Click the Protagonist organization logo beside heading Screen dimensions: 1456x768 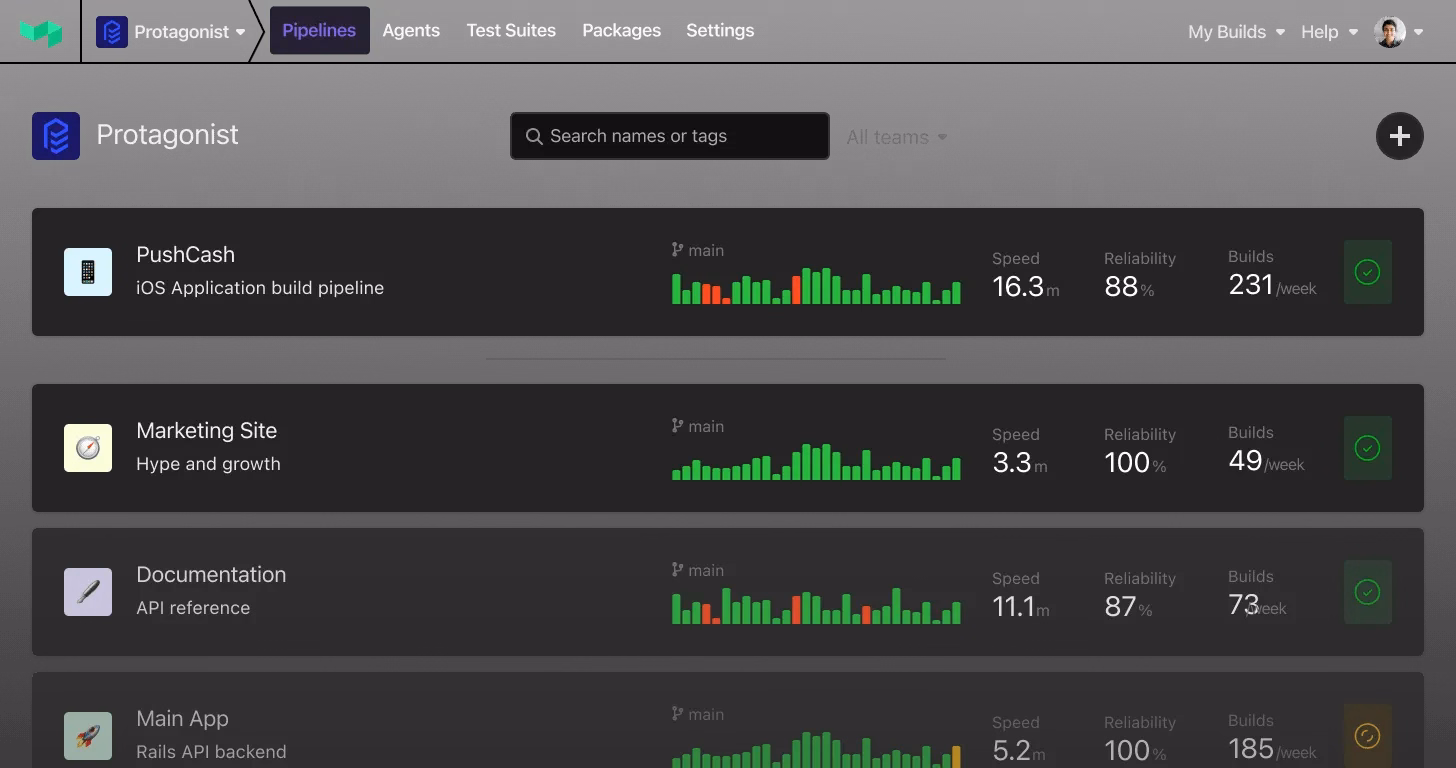56,136
